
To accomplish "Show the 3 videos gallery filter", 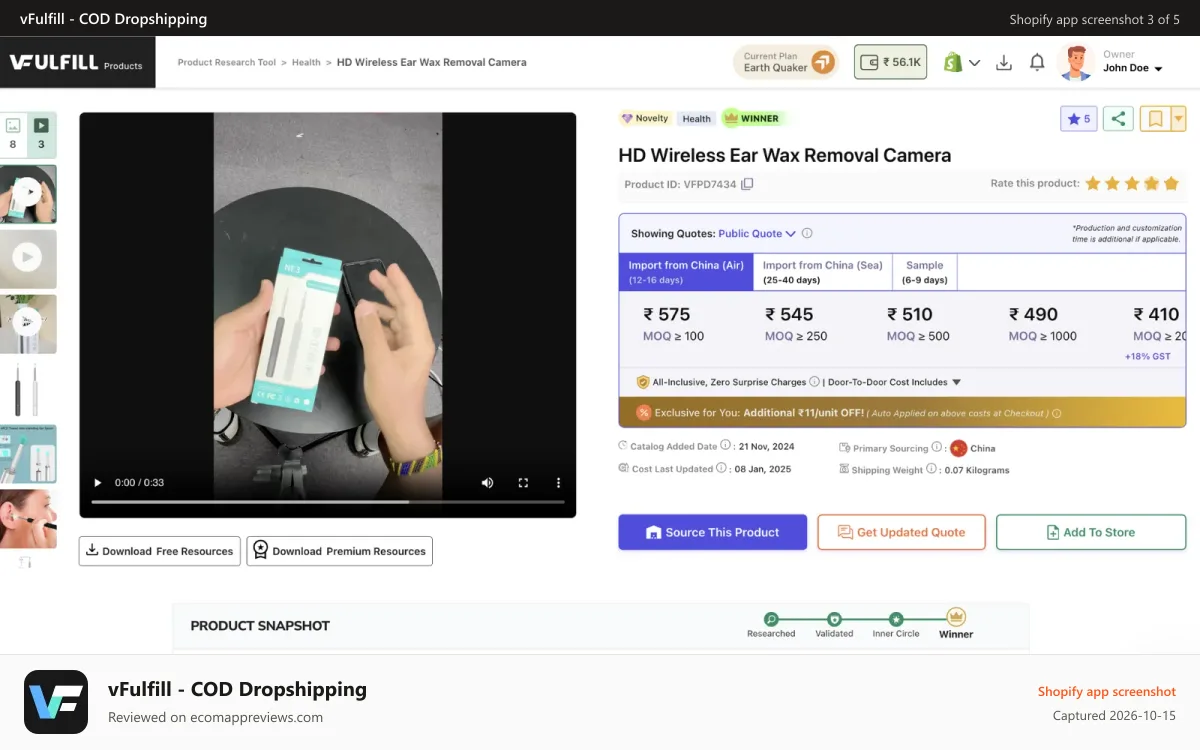I will coord(42,134).
